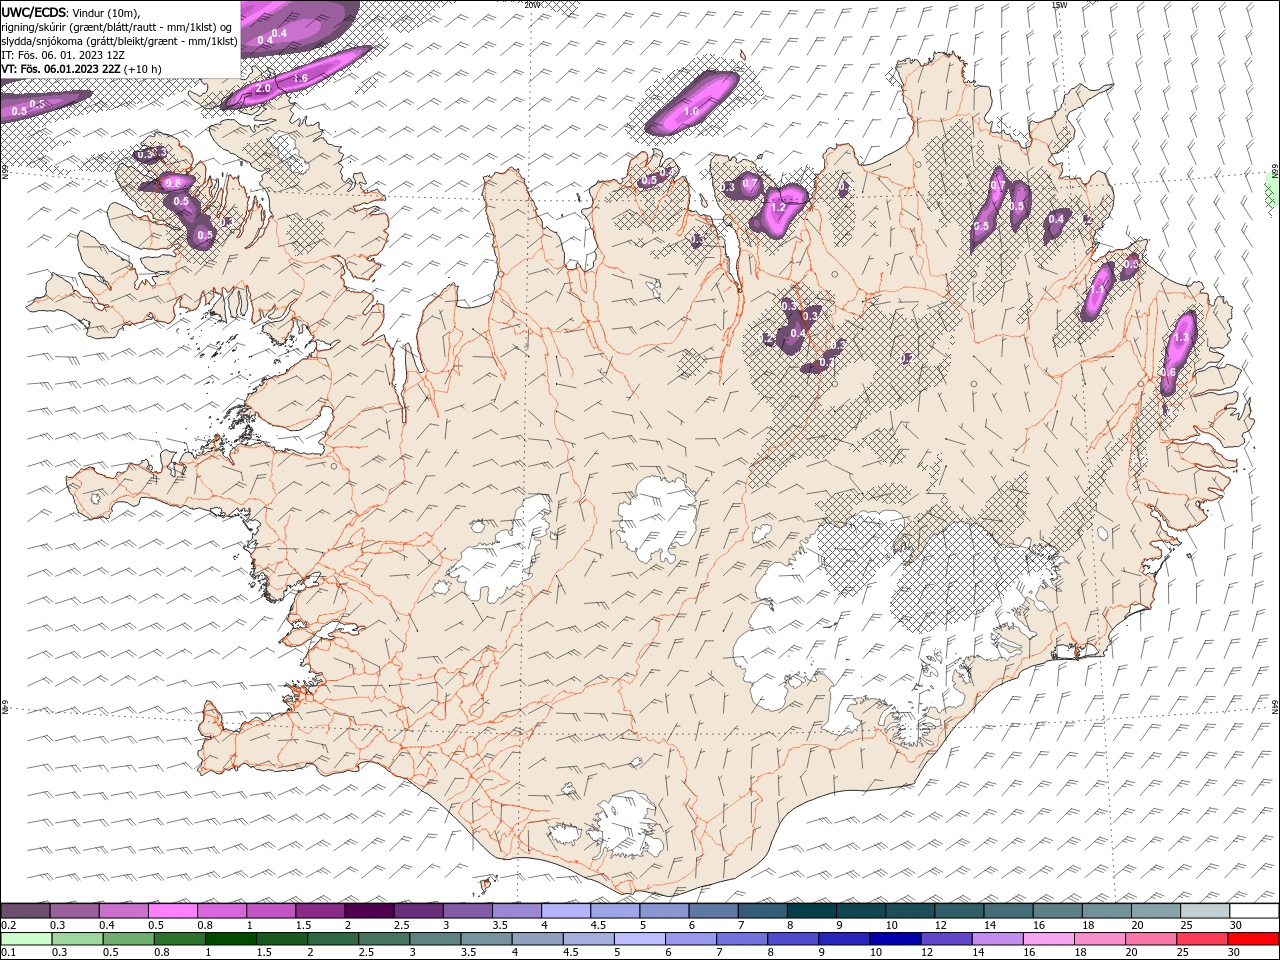The height and width of the screenshot is (960, 1280).
Task: Click the white upper swatch after 30
Action: 1253,911
